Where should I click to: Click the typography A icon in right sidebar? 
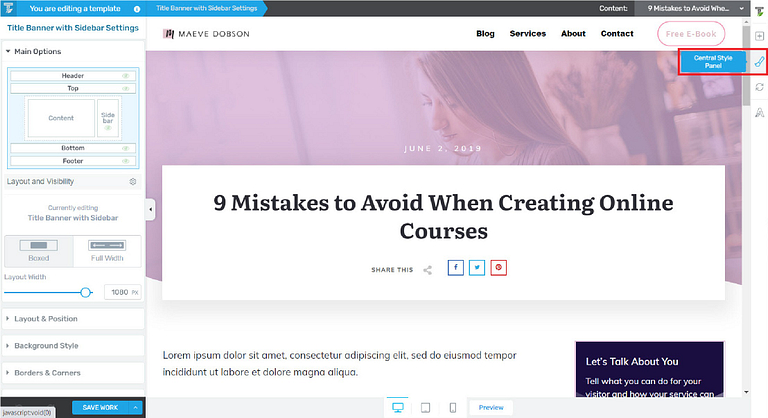click(x=759, y=112)
